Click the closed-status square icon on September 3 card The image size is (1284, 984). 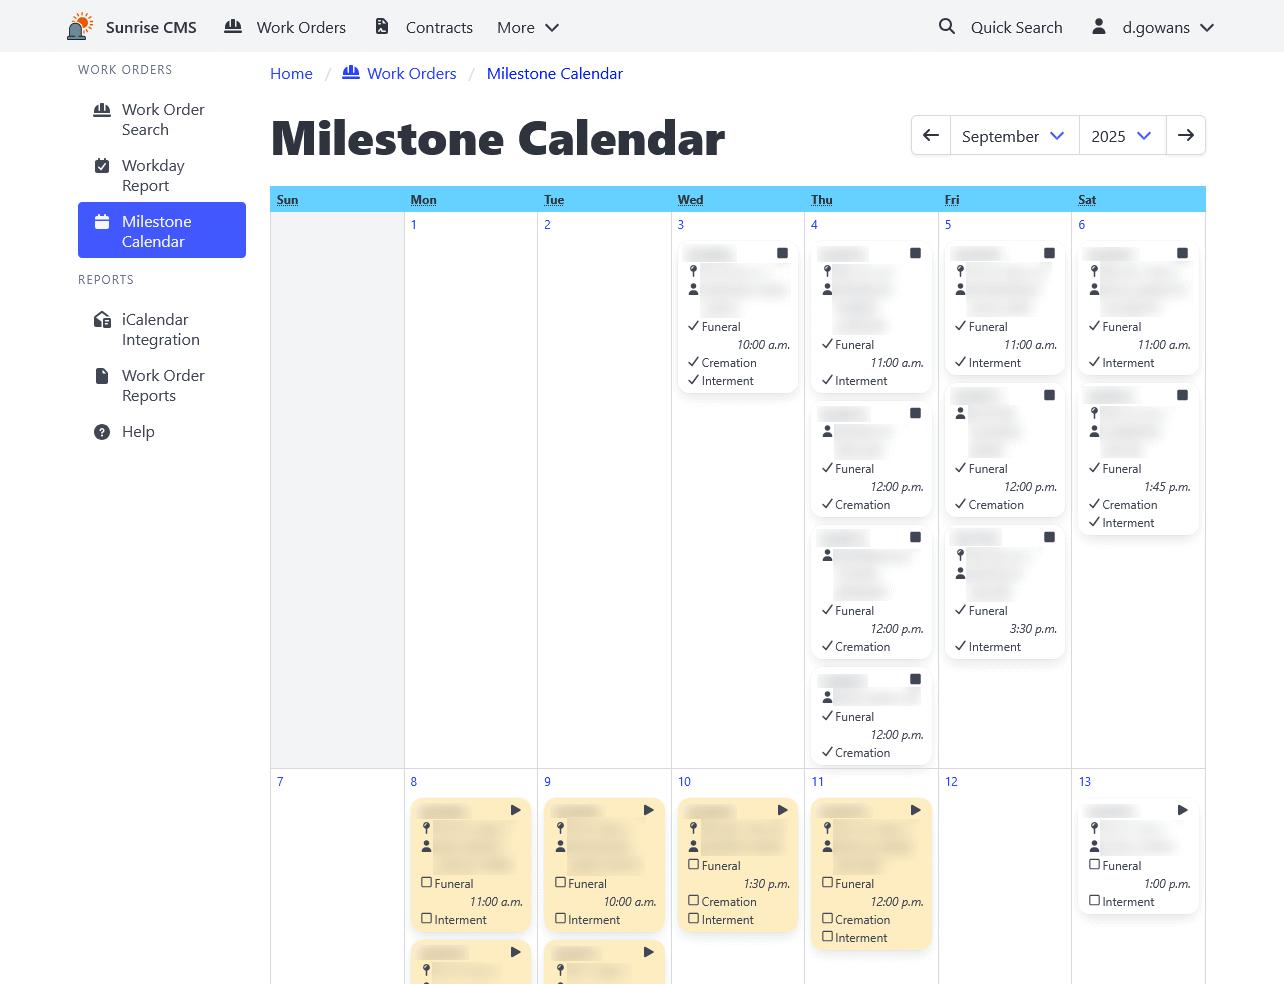782,253
